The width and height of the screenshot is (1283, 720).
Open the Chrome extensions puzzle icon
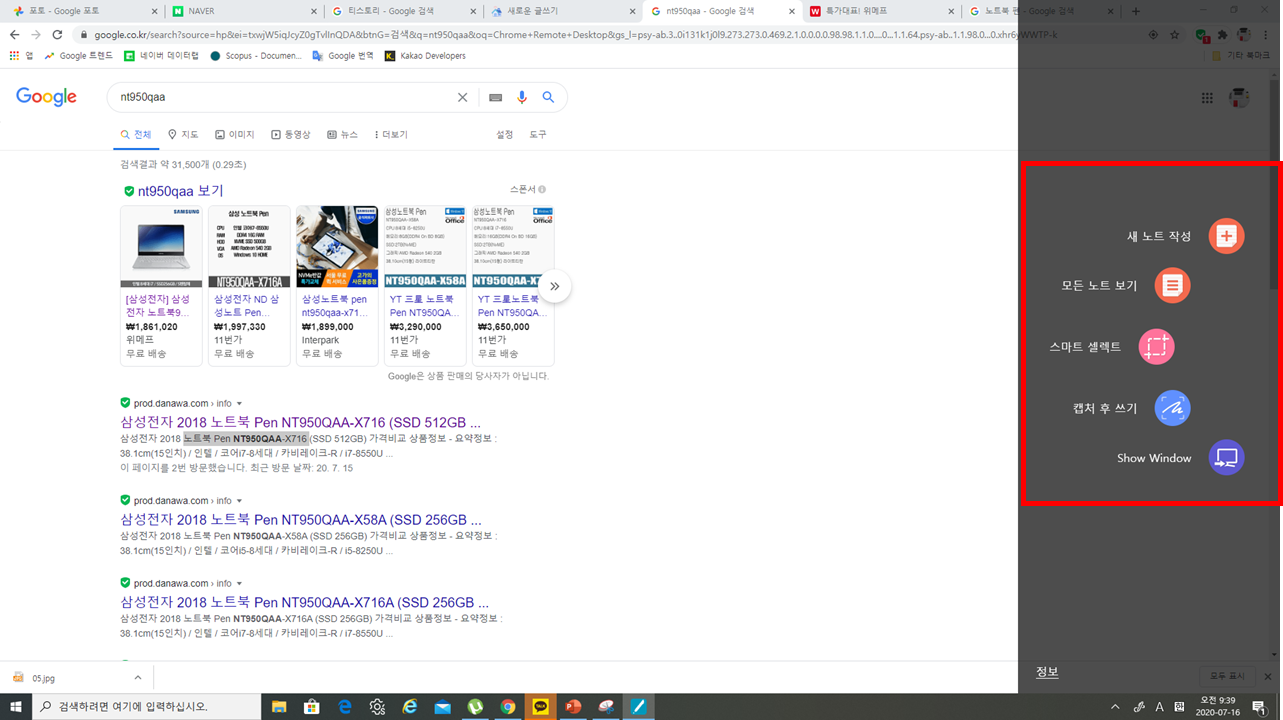click(1222, 34)
